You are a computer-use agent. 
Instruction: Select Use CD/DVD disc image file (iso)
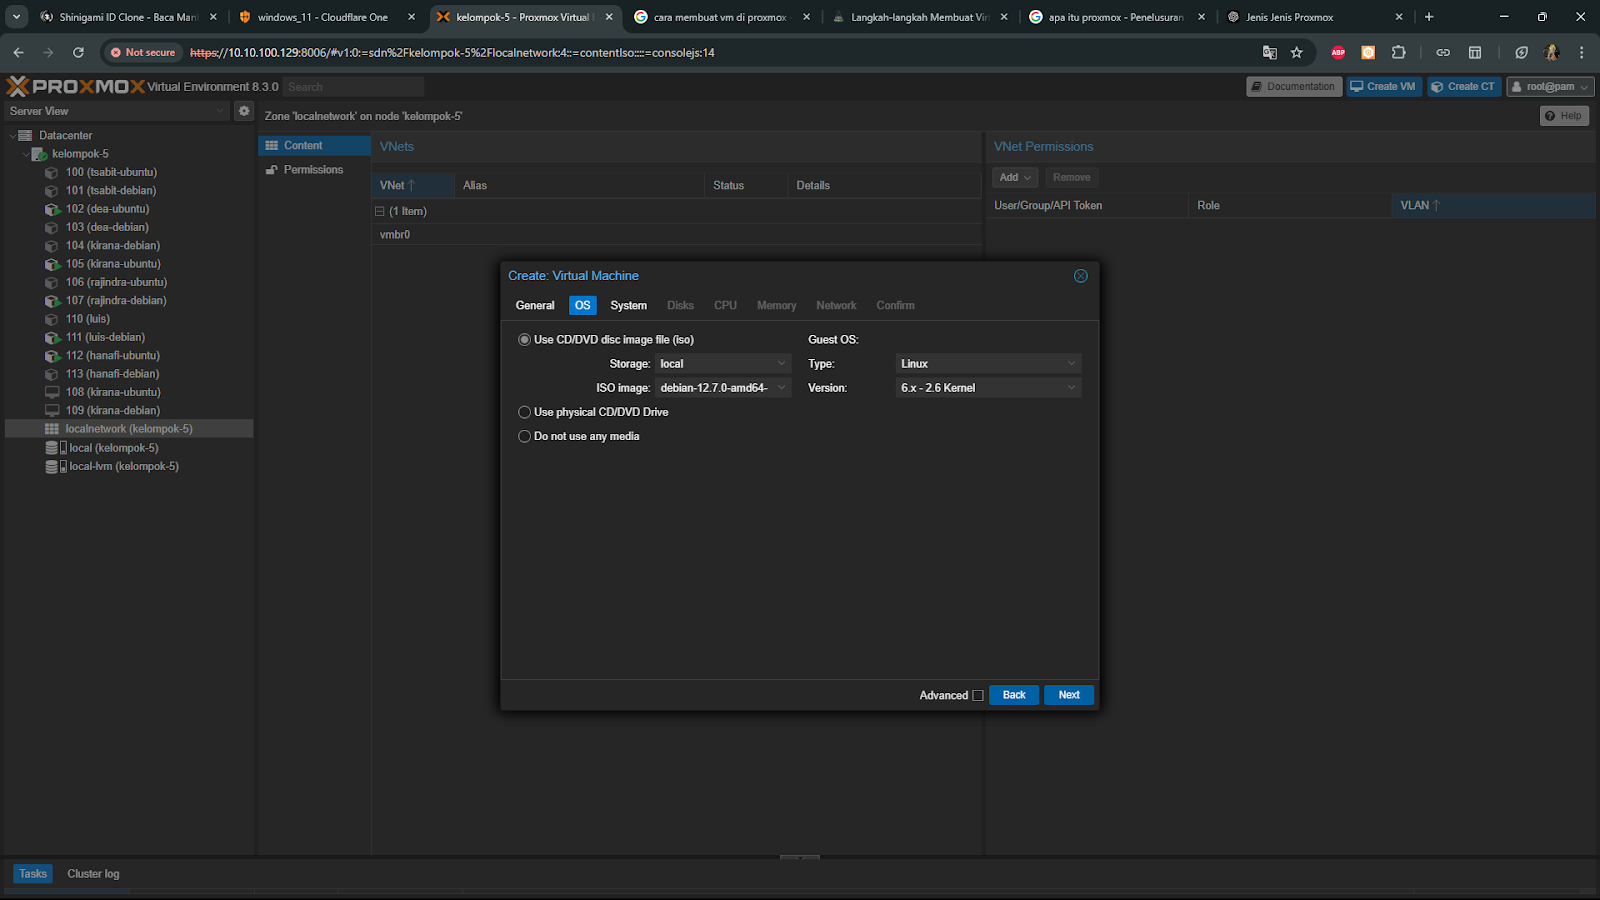(x=524, y=340)
